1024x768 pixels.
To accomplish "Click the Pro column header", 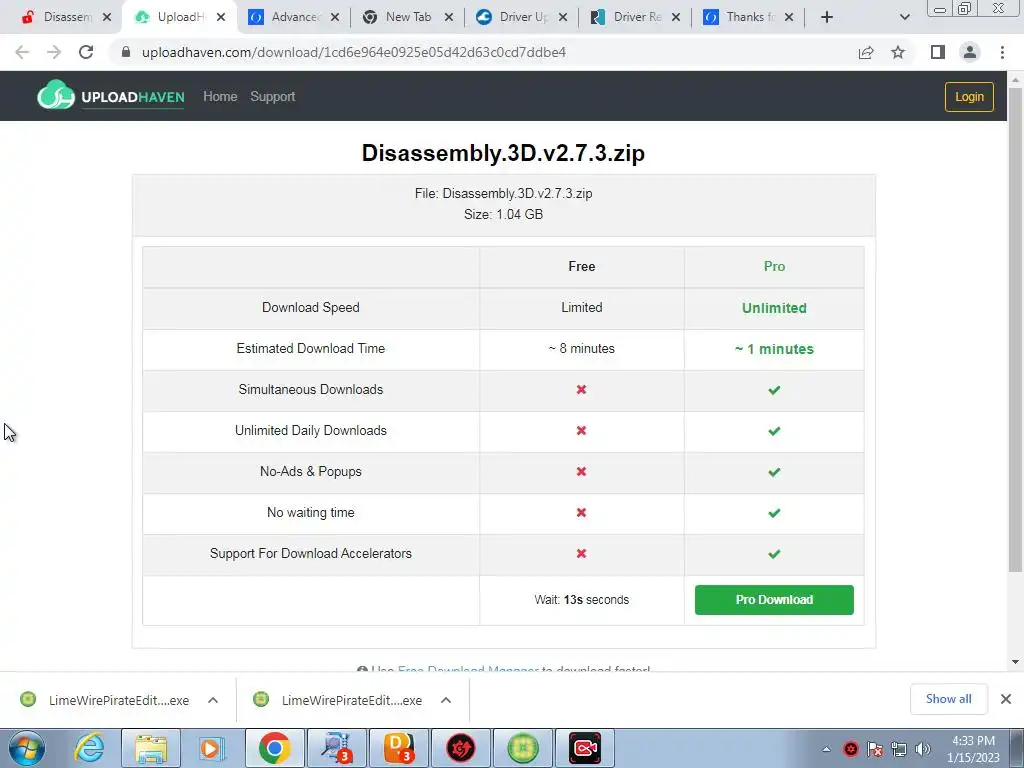I will click(774, 266).
